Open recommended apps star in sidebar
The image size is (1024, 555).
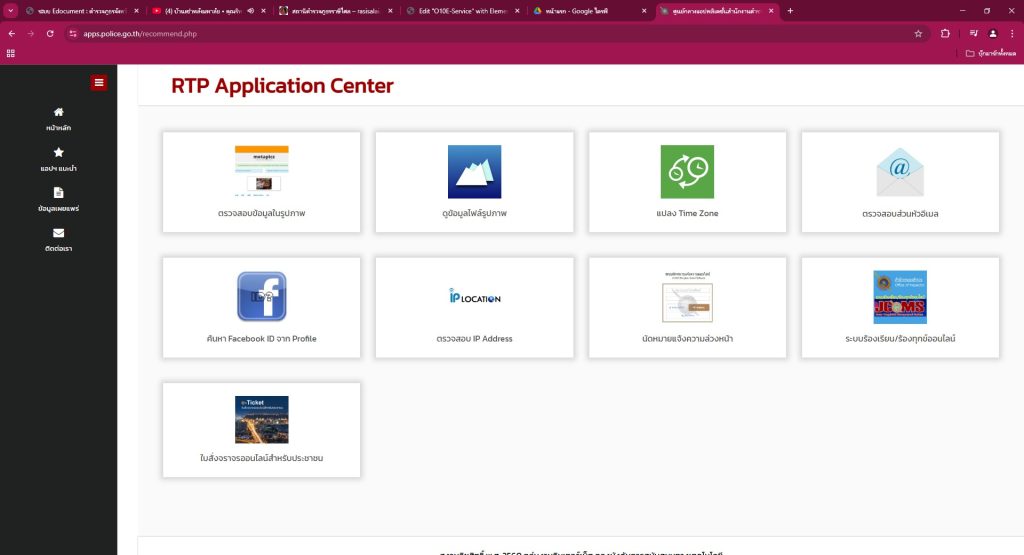point(58,159)
